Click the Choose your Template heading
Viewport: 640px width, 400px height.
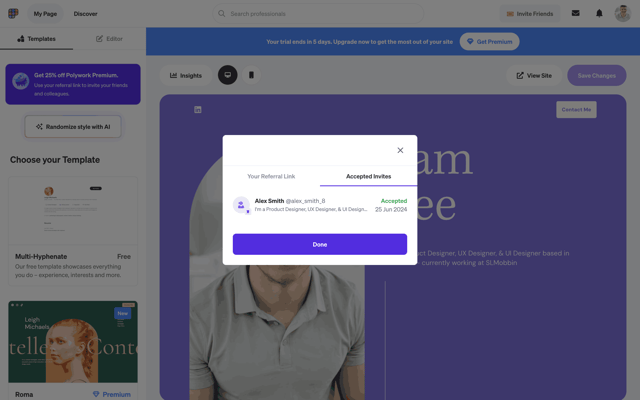pos(55,160)
